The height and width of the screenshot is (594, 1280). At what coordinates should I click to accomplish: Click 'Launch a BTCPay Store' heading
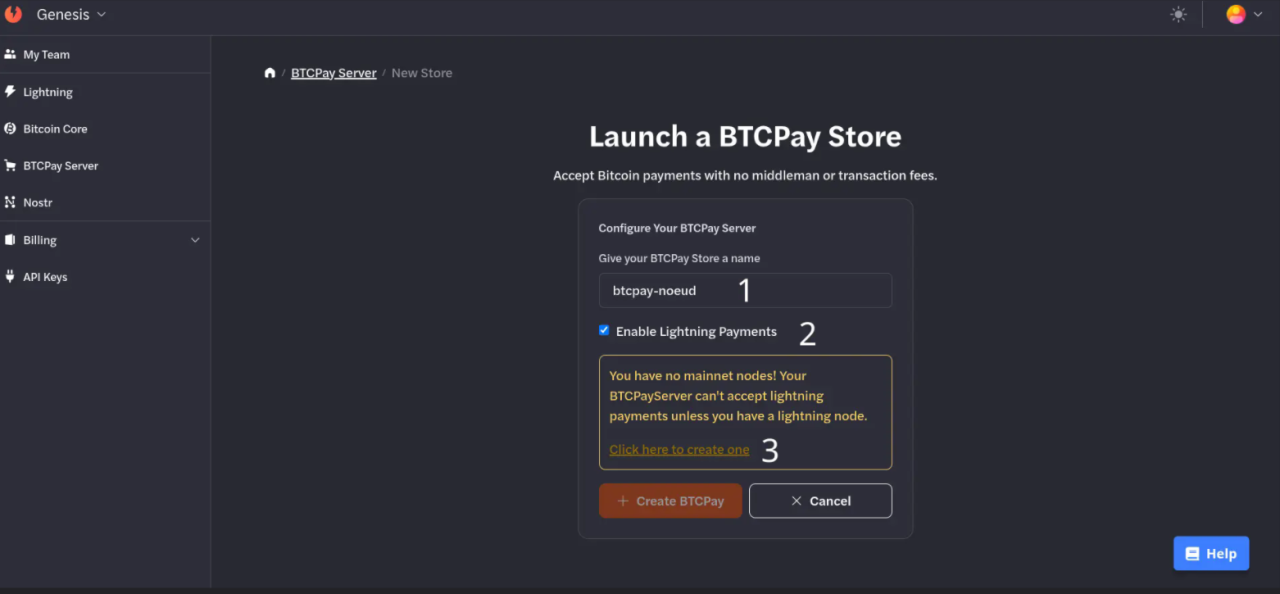[745, 137]
